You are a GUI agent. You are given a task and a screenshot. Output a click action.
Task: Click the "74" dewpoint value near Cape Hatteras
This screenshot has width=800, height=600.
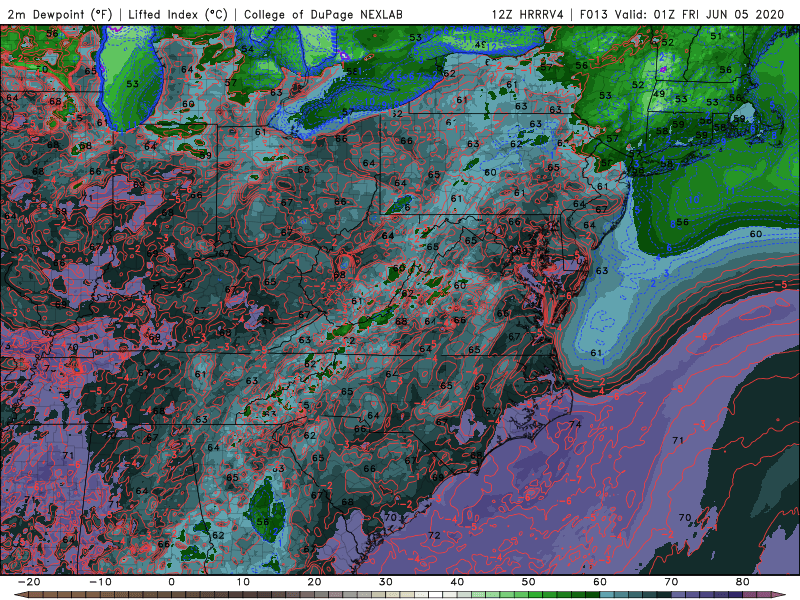click(x=576, y=424)
